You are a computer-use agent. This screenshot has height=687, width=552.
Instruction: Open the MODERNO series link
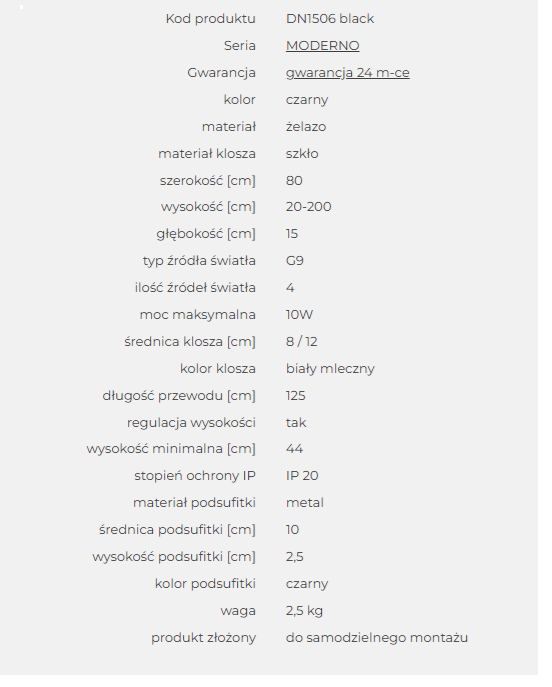[322, 46]
